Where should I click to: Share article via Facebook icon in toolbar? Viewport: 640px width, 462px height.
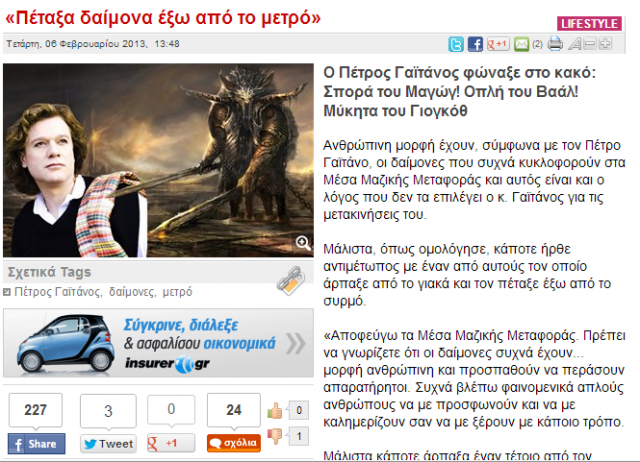(475, 44)
